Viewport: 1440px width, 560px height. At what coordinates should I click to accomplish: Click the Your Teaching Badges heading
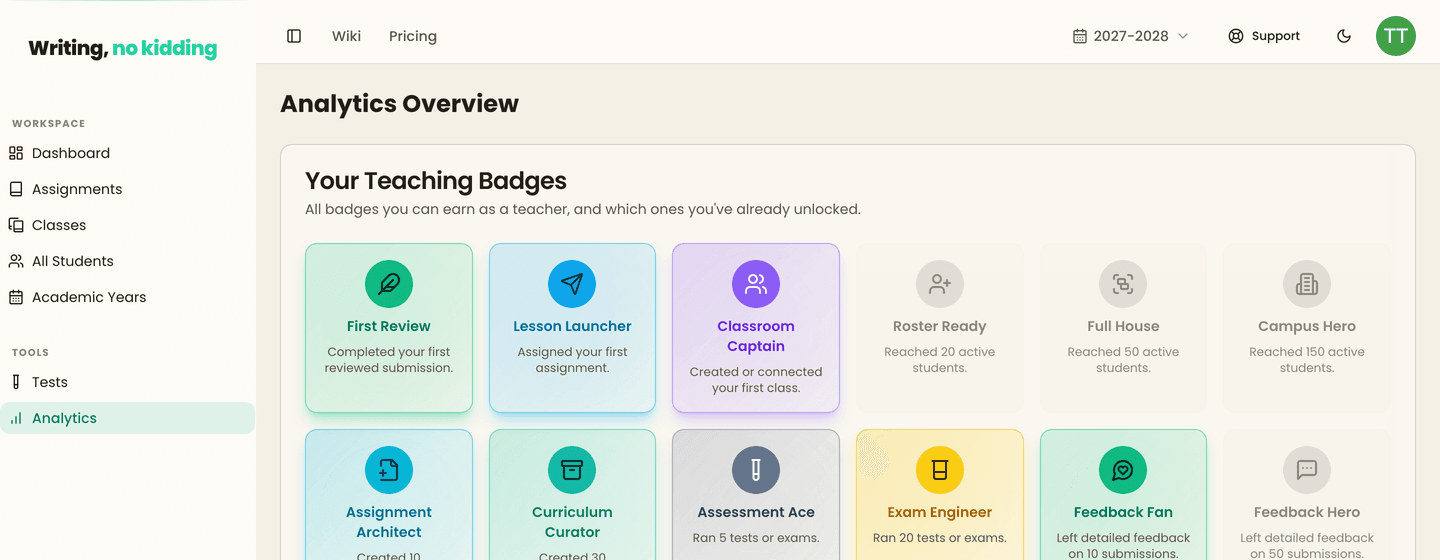(x=436, y=181)
